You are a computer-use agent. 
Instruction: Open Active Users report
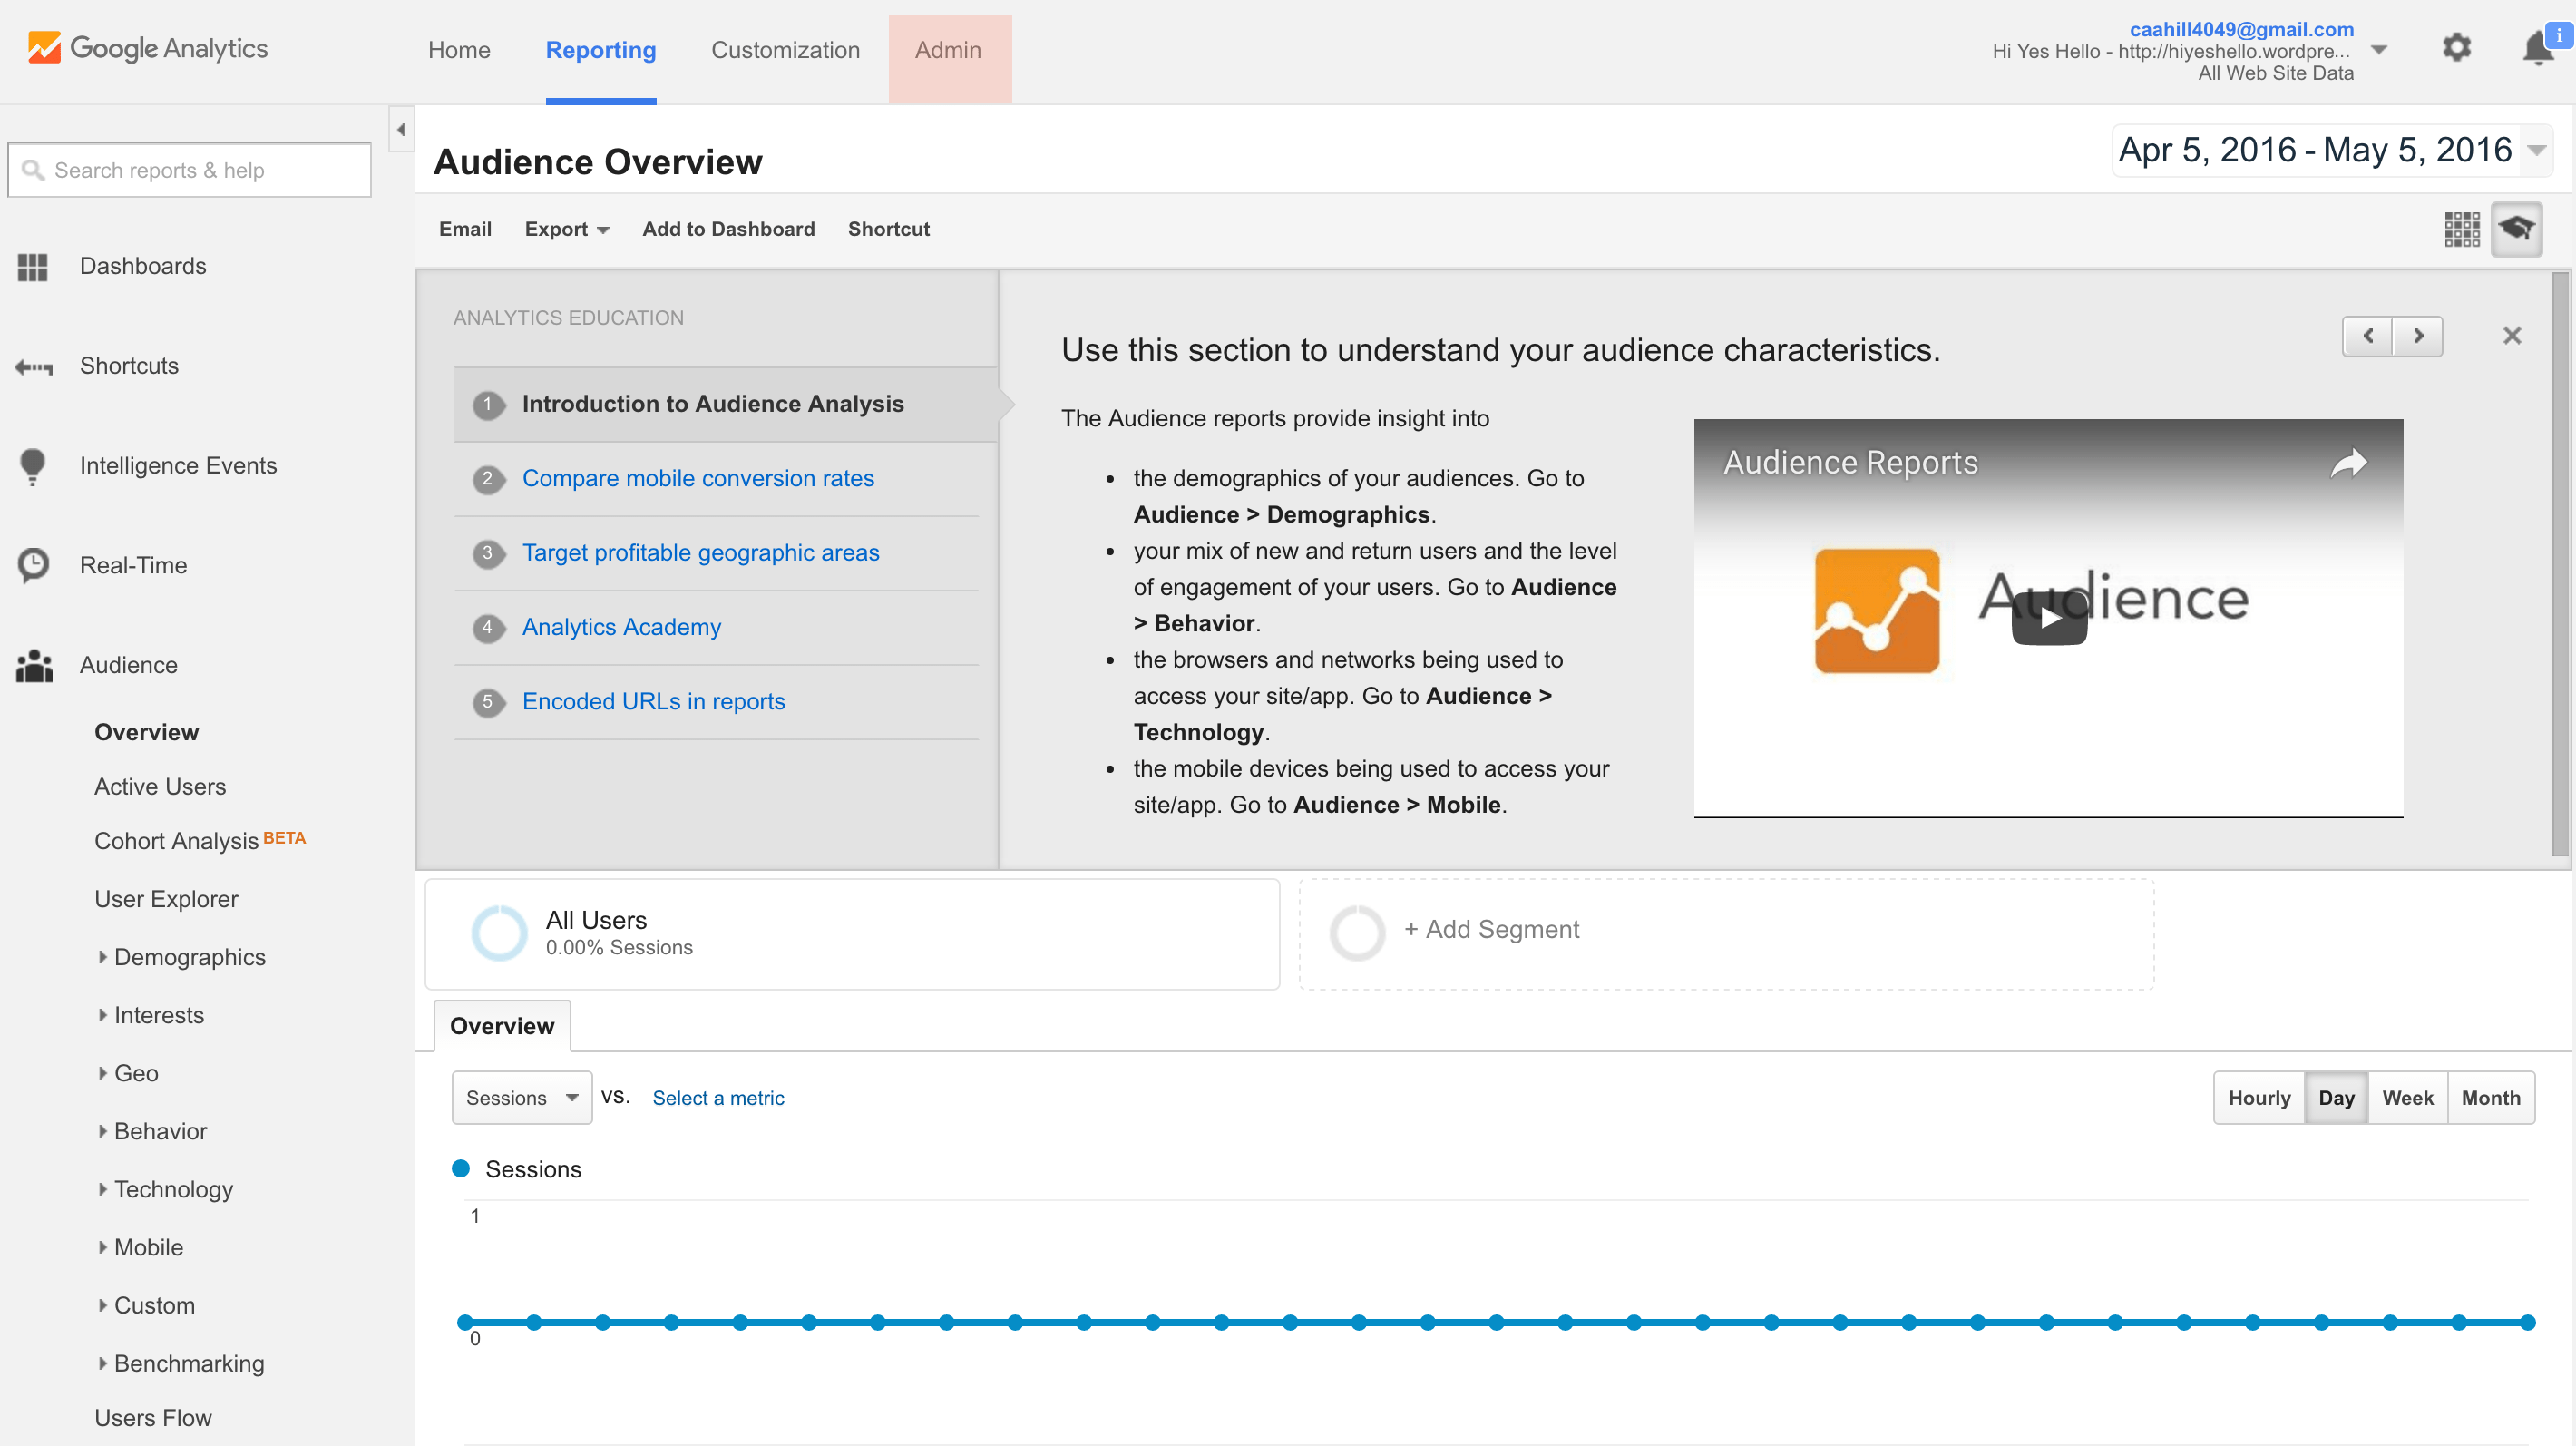(160, 787)
